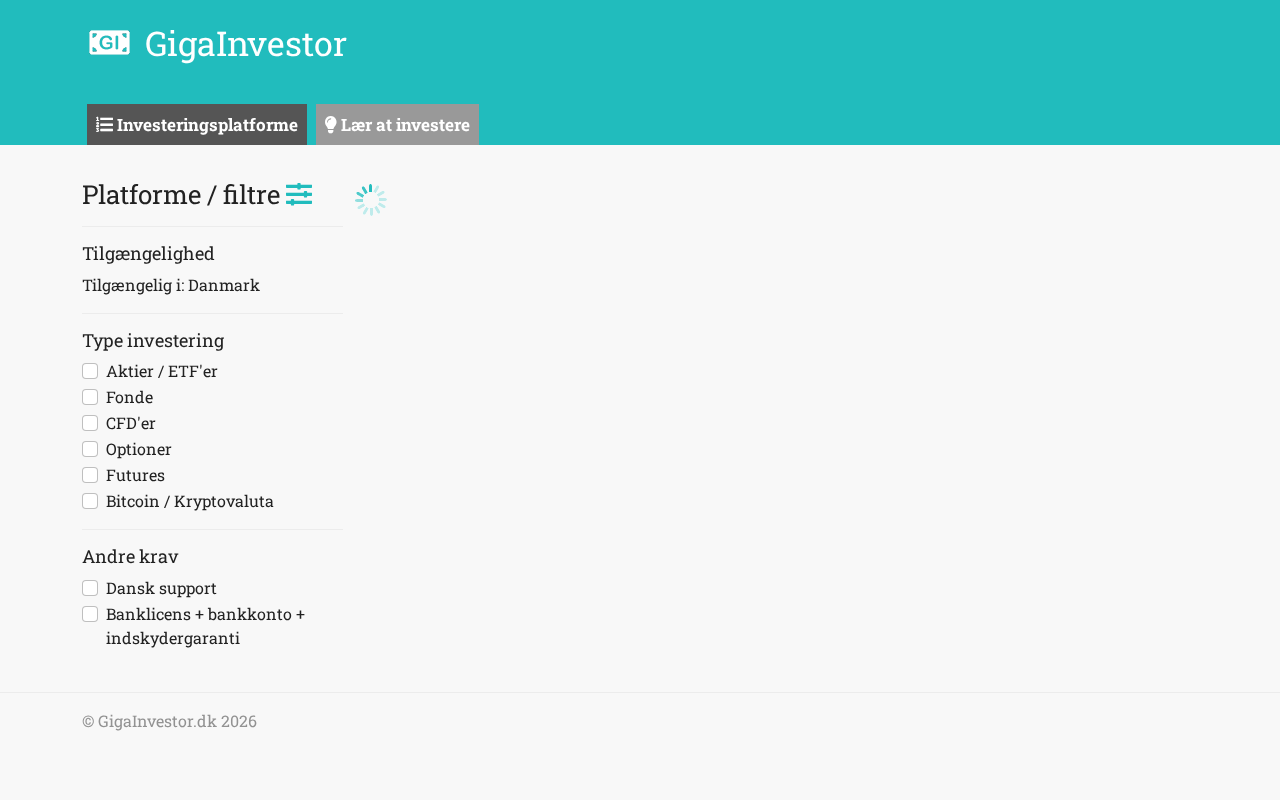Click the filter sliders icon
This screenshot has width=1280, height=800.
click(299, 195)
